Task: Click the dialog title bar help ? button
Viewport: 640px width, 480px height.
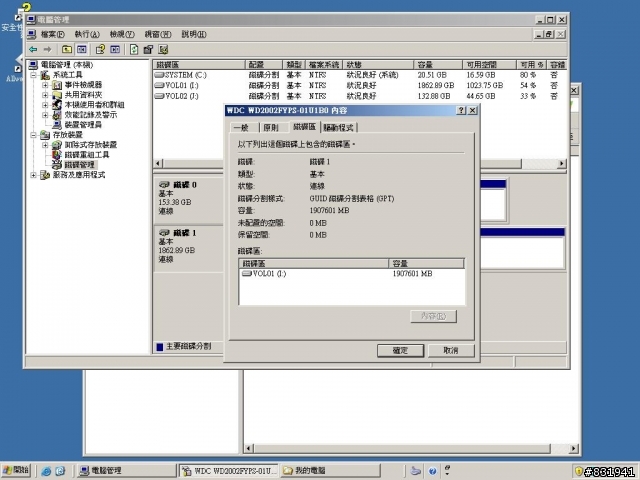Action: pyautogui.click(x=461, y=110)
